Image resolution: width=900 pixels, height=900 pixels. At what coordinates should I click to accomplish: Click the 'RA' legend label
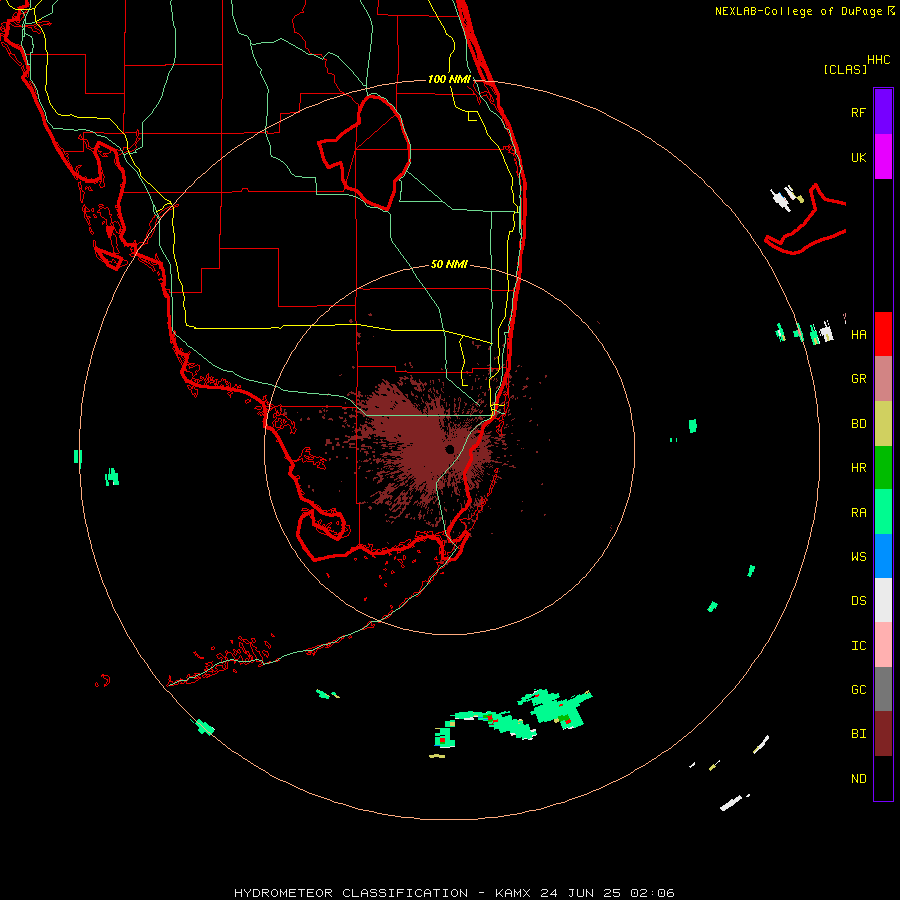click(858, 513)
